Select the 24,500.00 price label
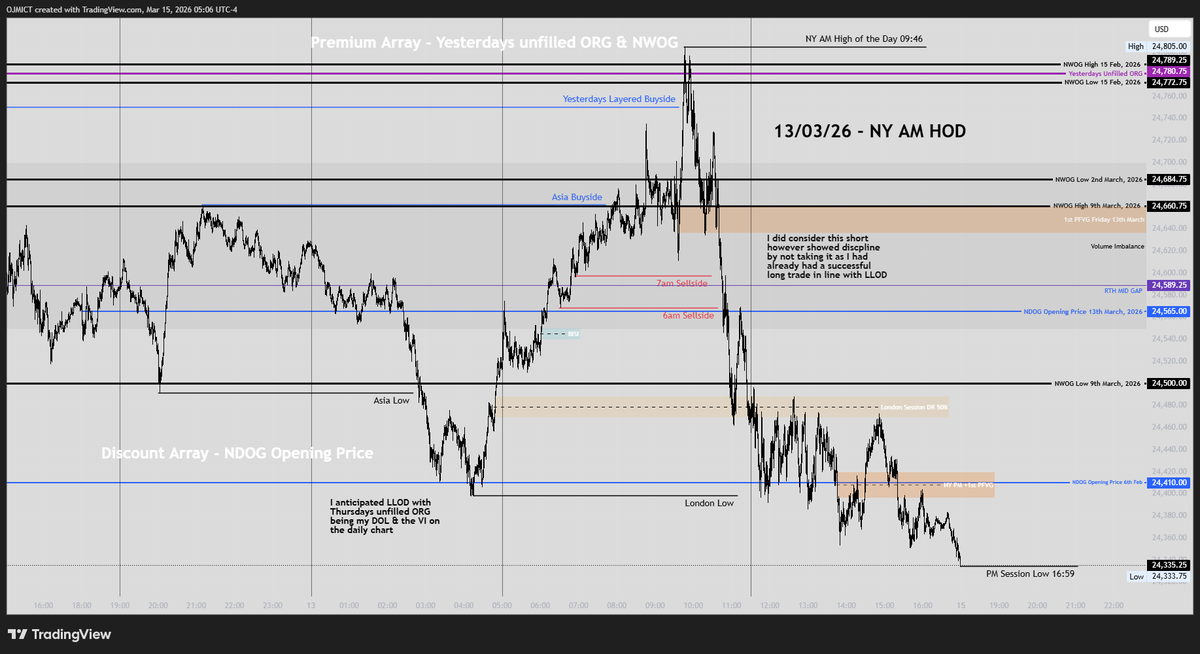The height and width of the screenshot is (654, 1200). click(1168, 383)
